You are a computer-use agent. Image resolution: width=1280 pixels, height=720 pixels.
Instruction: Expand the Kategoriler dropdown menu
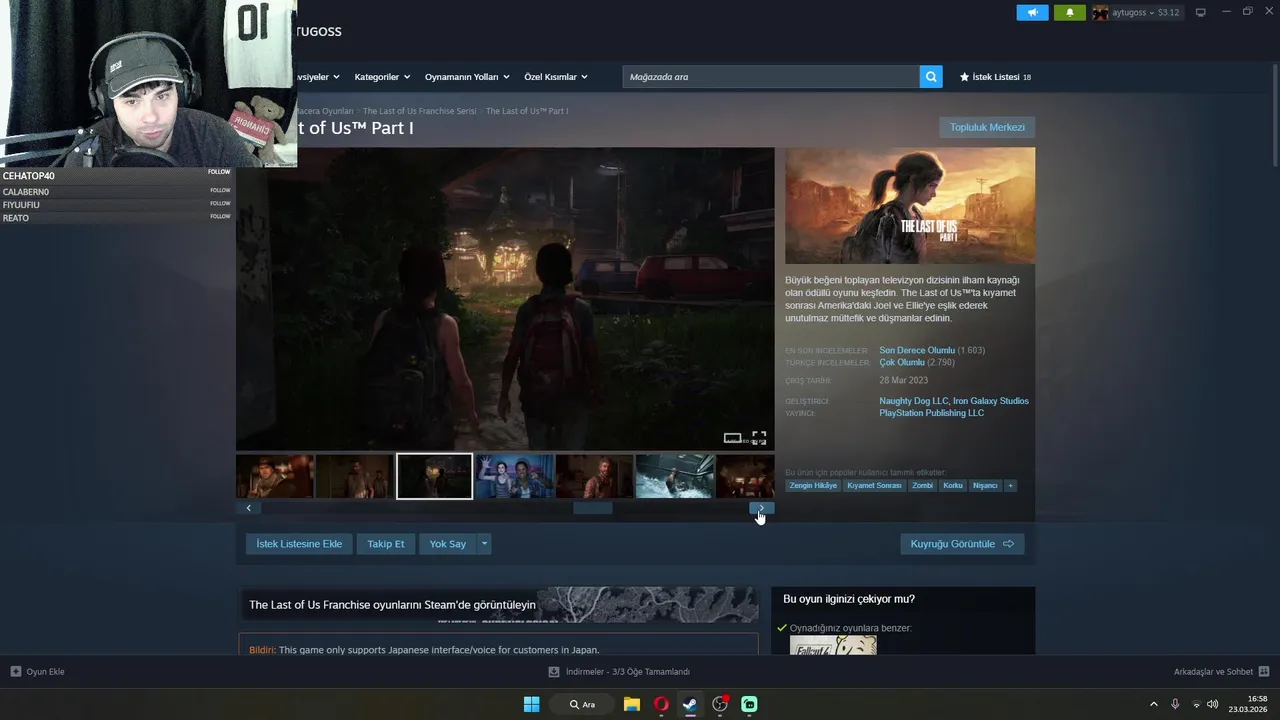pyautogui.click(x=381, y=77)
